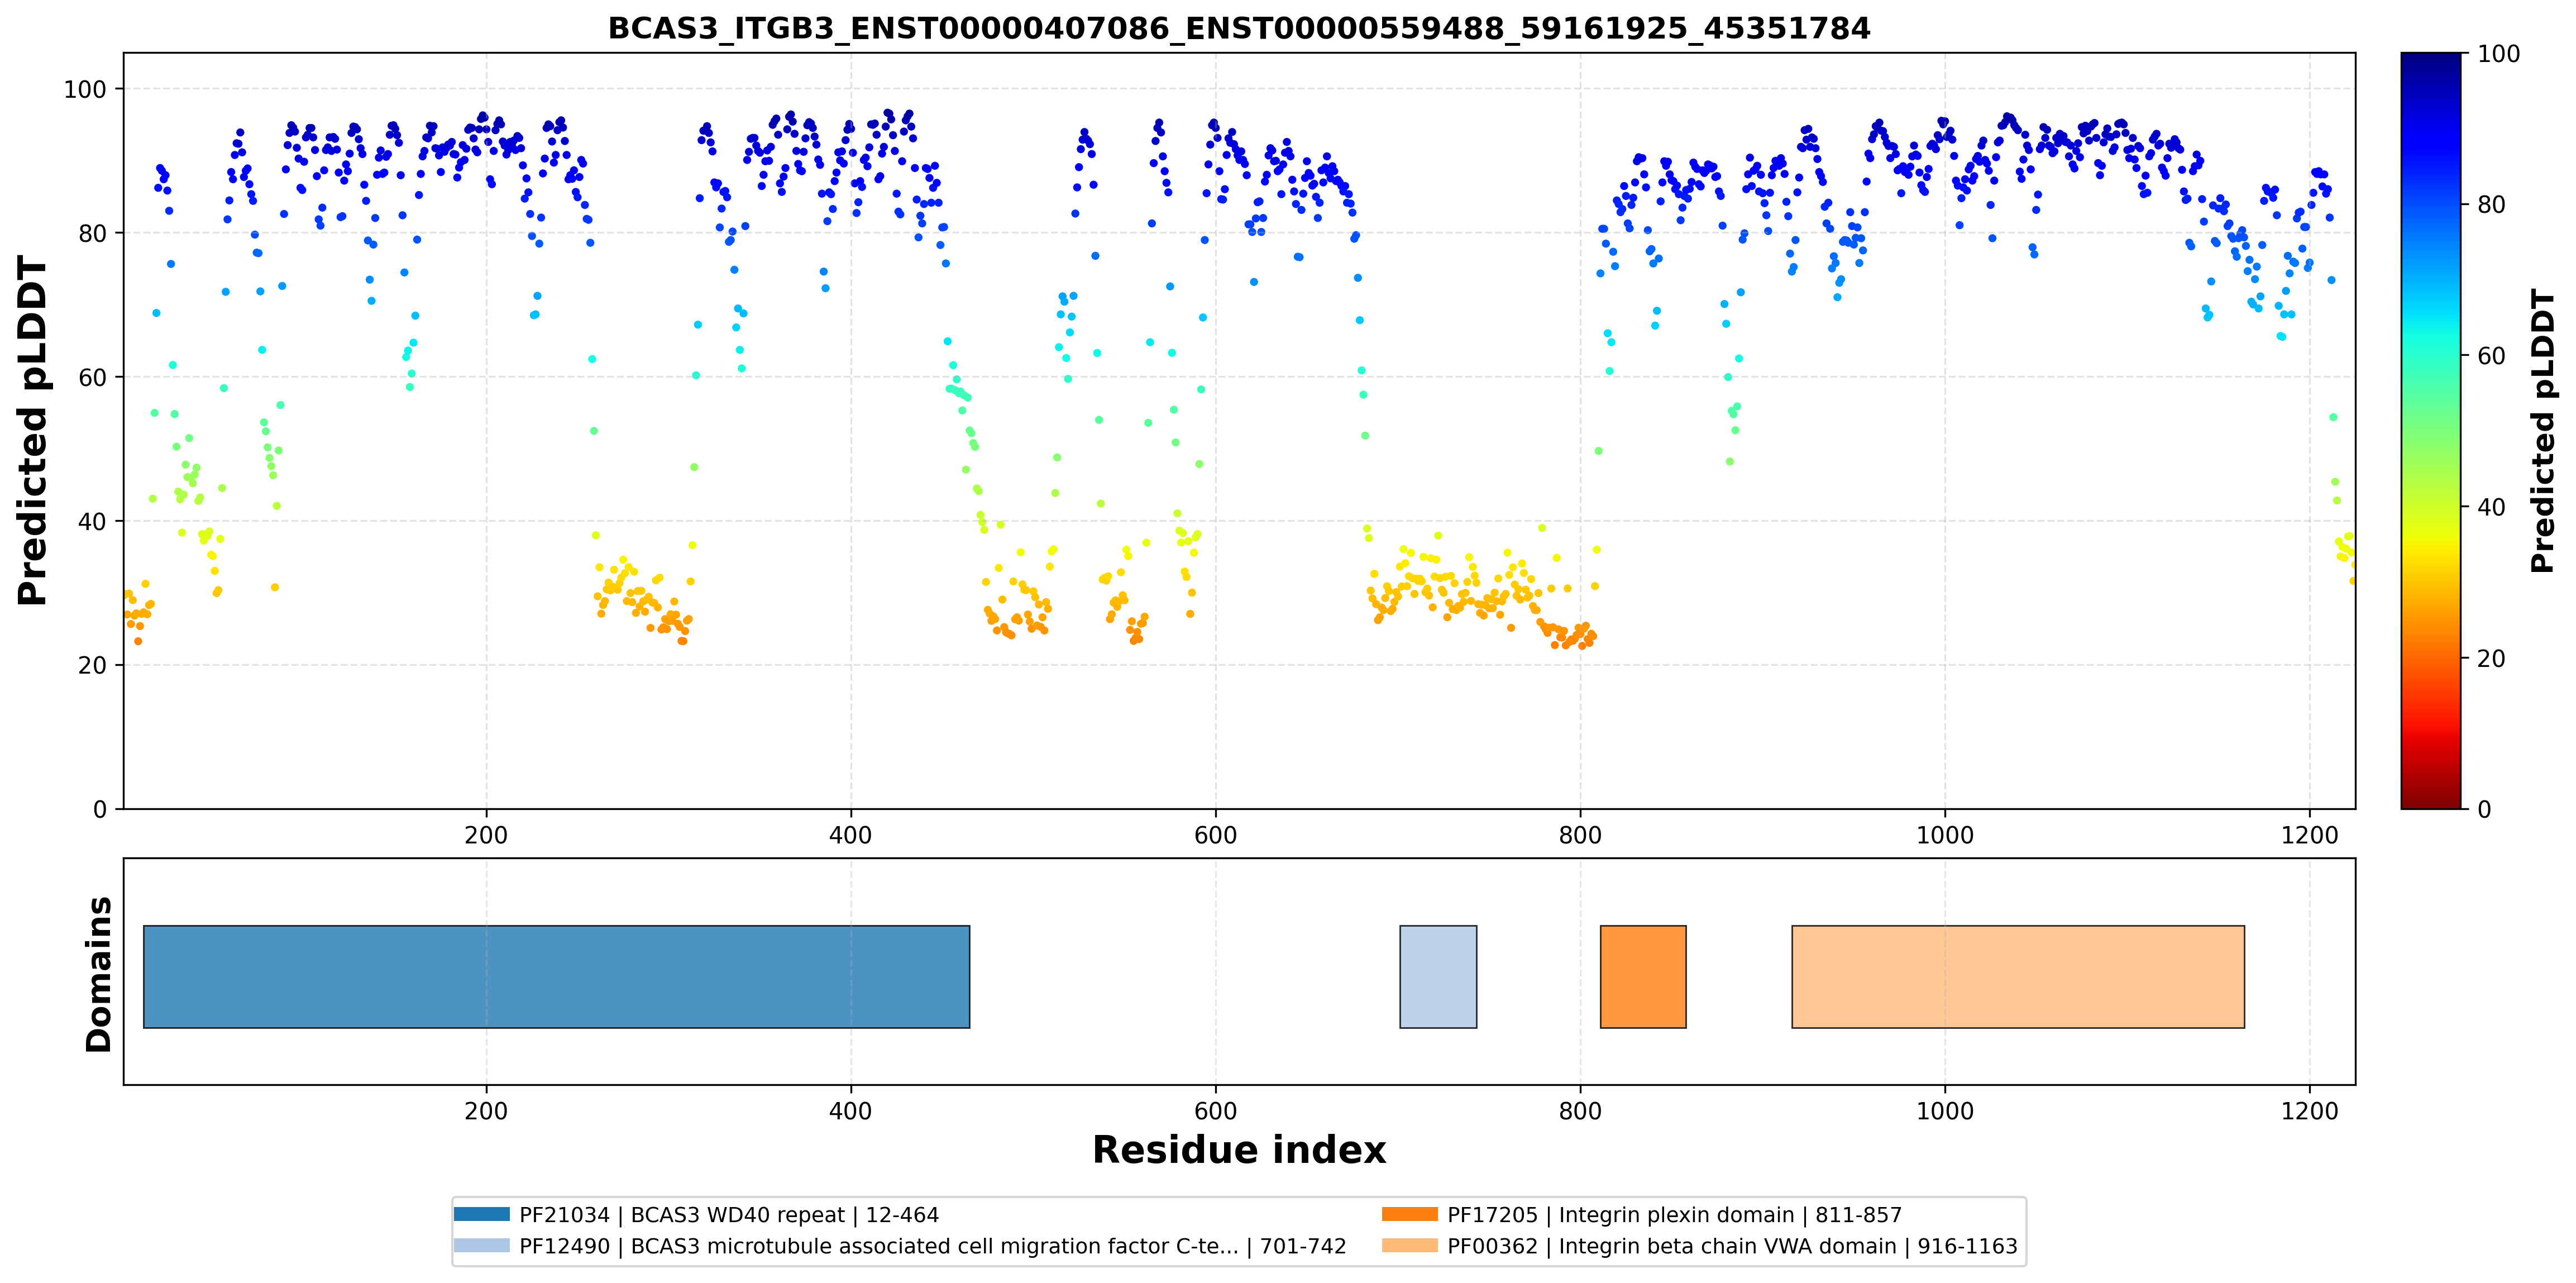Click the PF00362 legend color swatch
This screenshot has height=1283, width=2576.
click(1410, 1245)
